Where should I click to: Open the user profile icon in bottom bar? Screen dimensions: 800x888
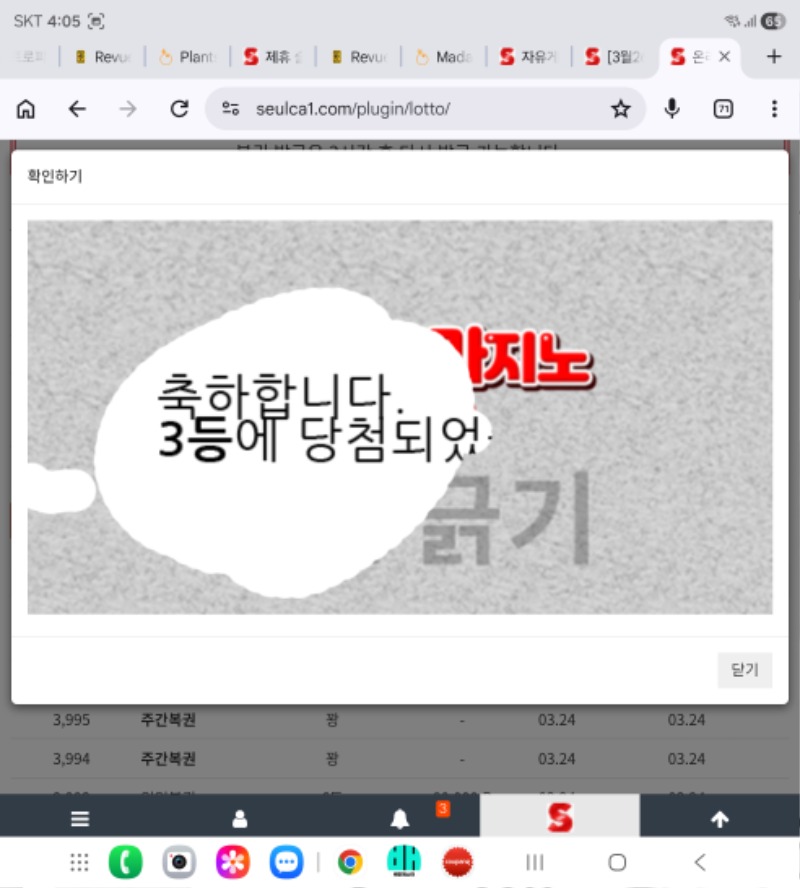[240, 819]
